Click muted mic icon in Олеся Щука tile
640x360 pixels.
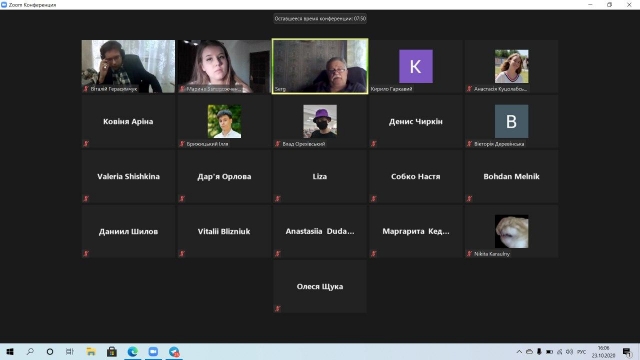[x=278, y=309]
